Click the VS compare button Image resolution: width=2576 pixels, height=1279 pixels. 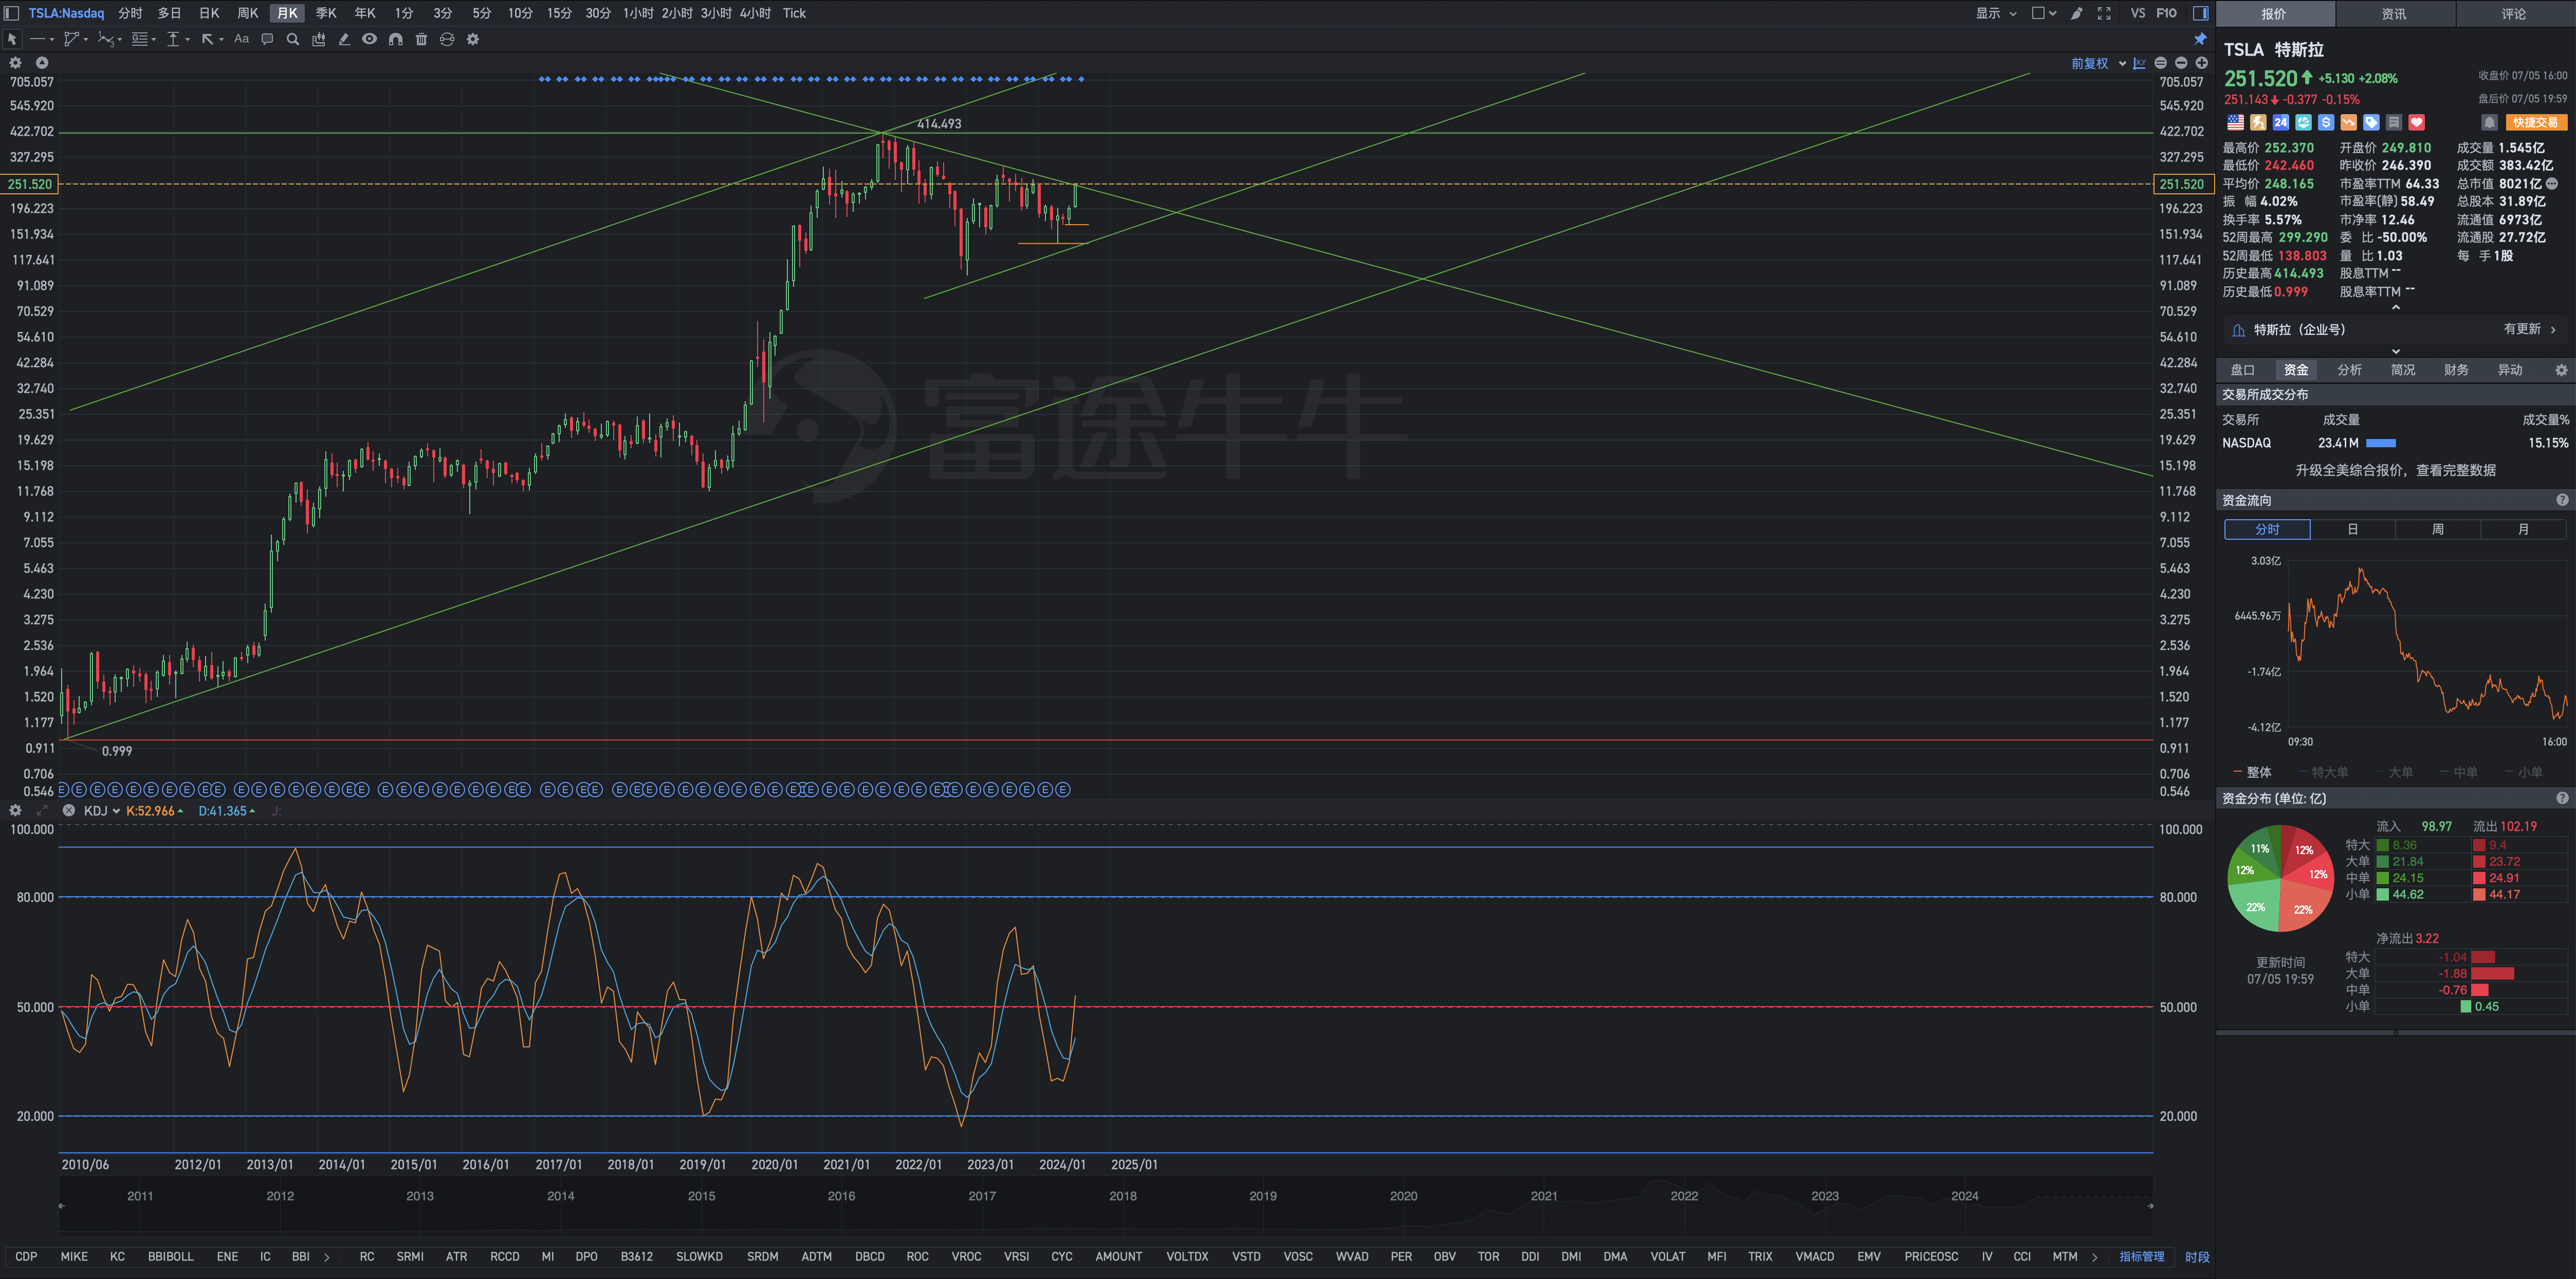coord(2138,13)
